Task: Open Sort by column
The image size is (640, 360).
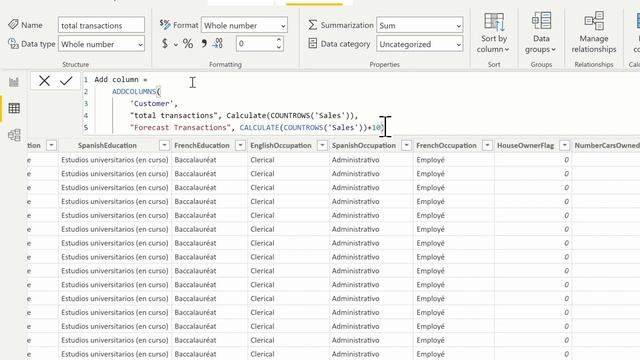Action: coord(494,33)
